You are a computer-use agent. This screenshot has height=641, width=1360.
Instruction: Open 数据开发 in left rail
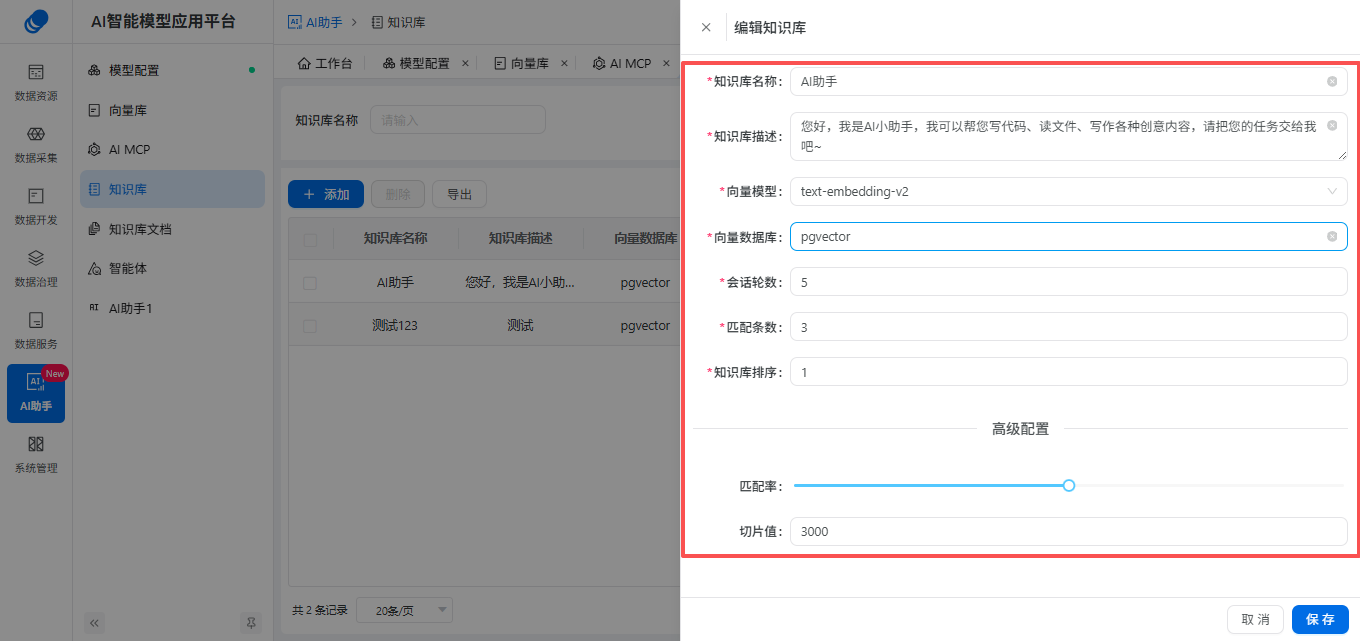point(36,206)
